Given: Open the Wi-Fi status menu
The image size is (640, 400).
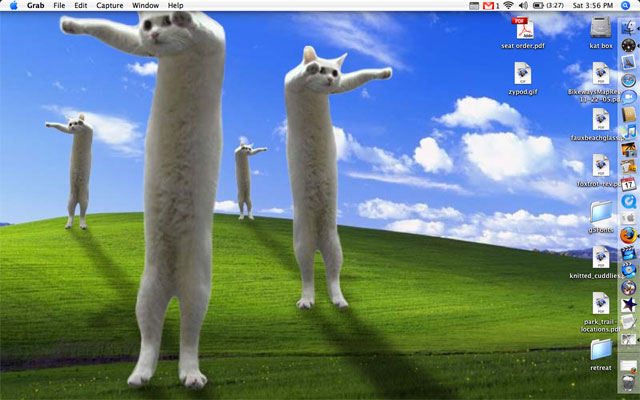Looking at the screenshot, I should click(508, 5).
